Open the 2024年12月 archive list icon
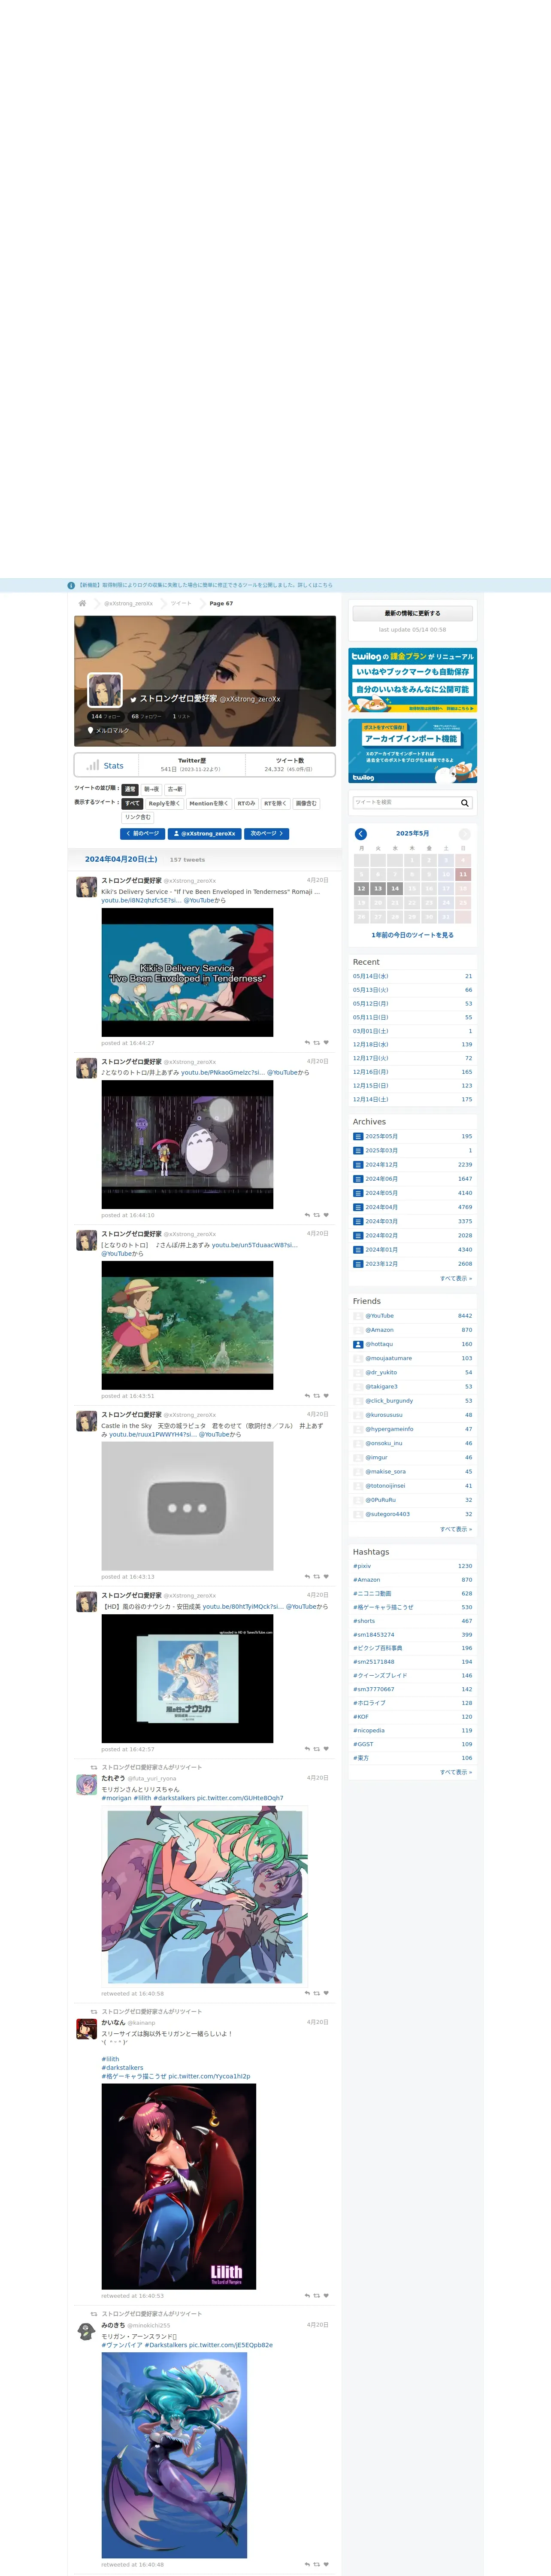 (358, 1165)
